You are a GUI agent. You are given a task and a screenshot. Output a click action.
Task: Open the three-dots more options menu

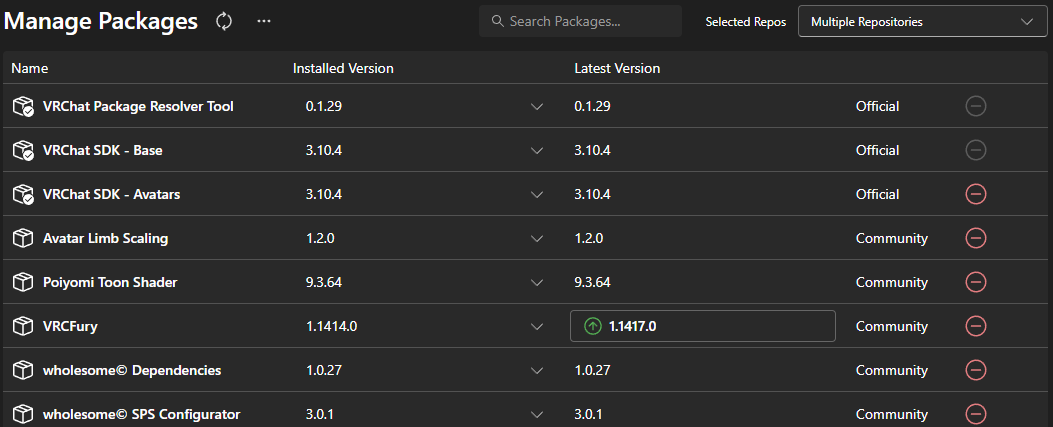coord(264,21)
